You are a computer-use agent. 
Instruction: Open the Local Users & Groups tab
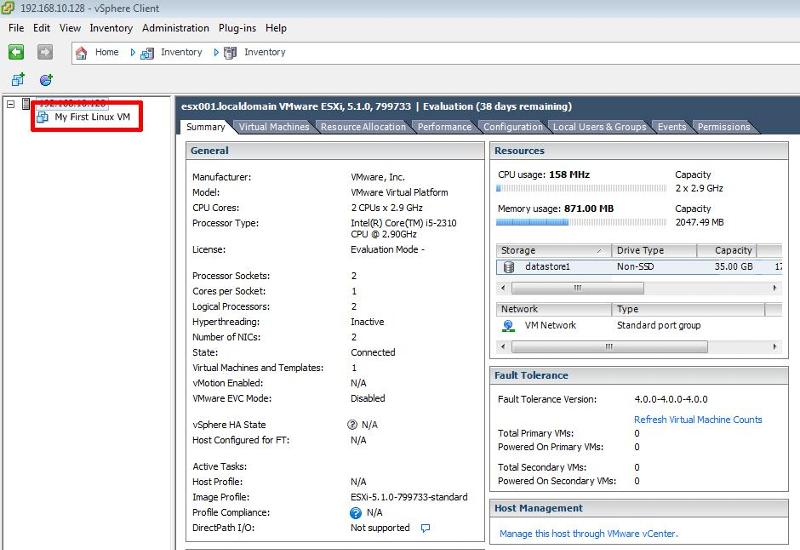(x=599, y=127)
